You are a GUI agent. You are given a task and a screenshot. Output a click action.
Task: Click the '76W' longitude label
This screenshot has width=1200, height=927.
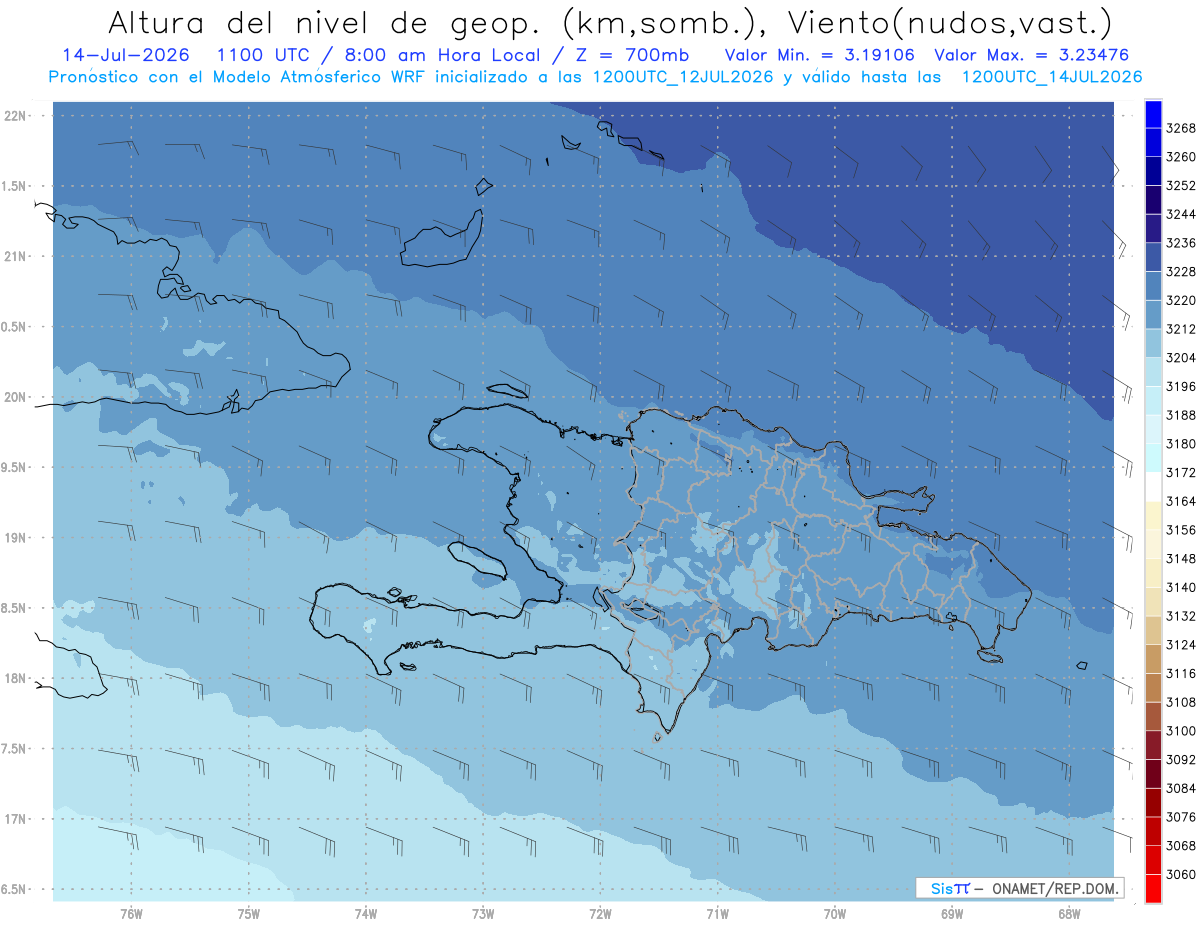(131, 914)
